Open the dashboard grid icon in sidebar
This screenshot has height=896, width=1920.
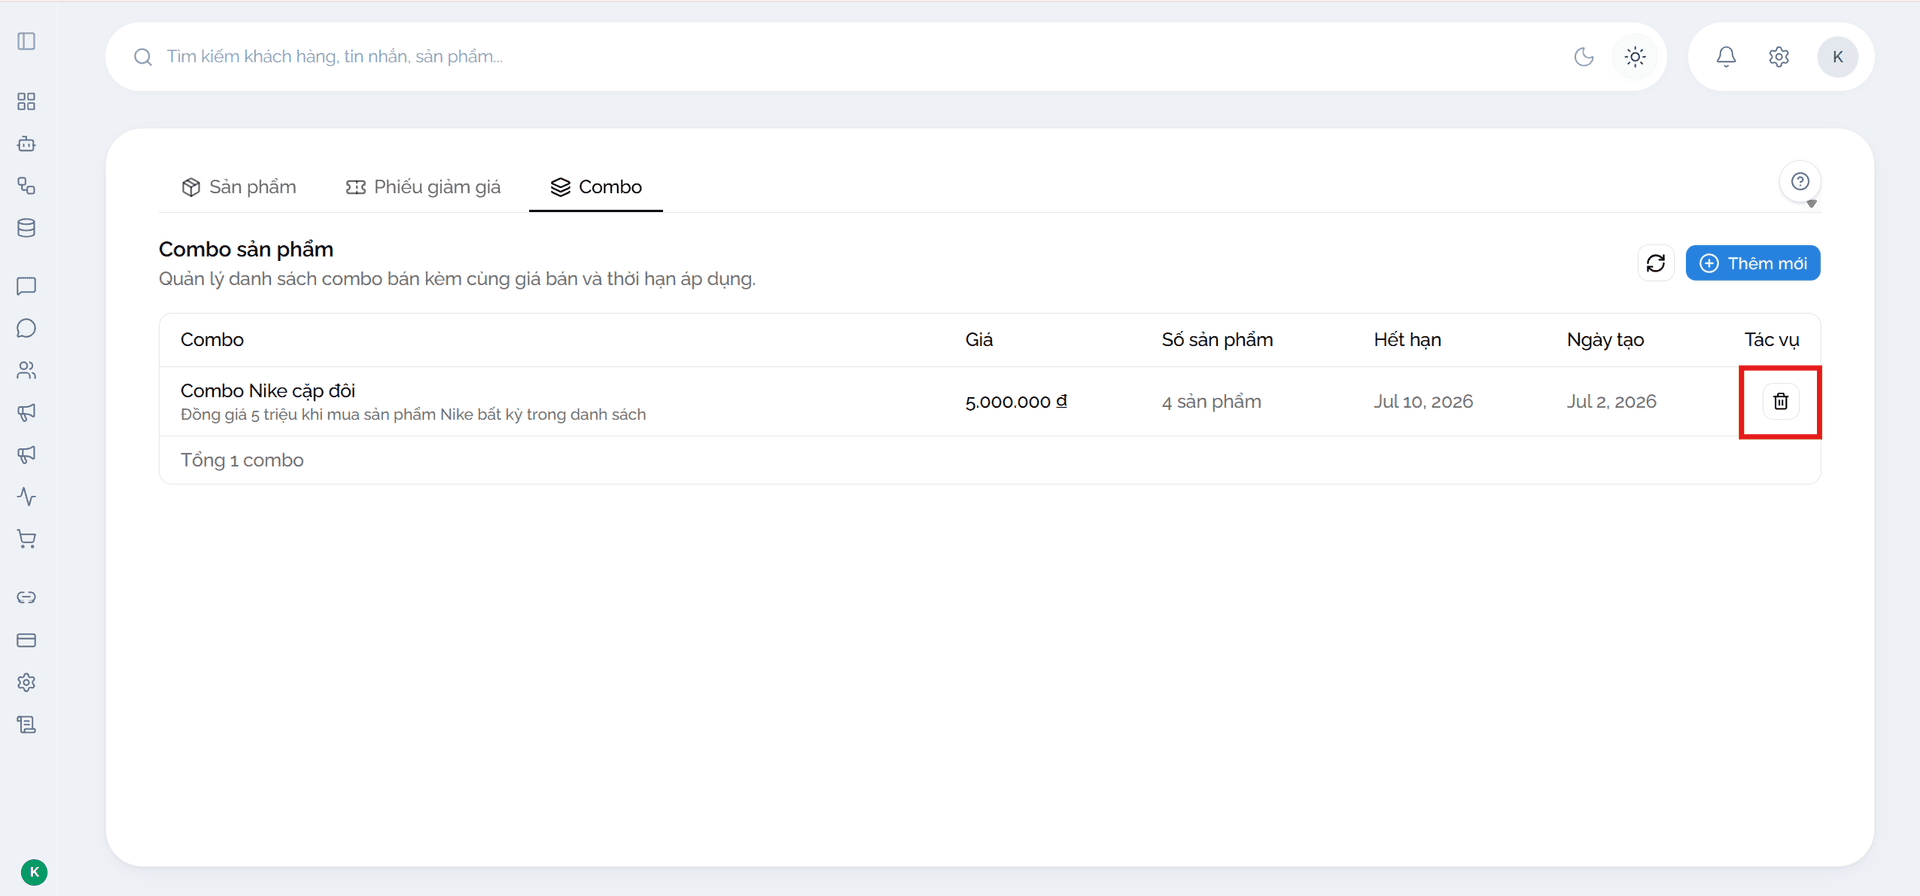(27, 102)
